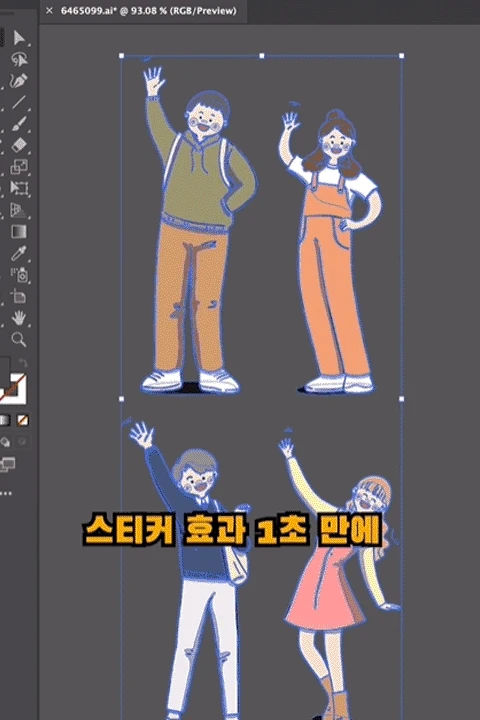
Task: Apply Gradient fill mode button
Action: pyautogui.click(x=4, y=420)
